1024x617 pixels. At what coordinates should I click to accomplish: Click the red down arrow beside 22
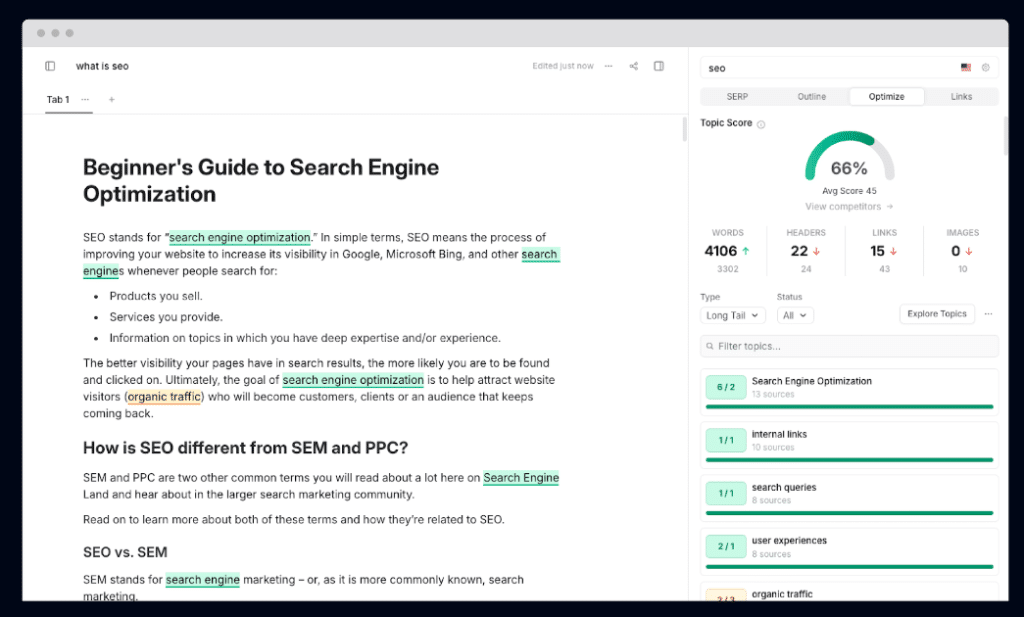tap(816, 251)
